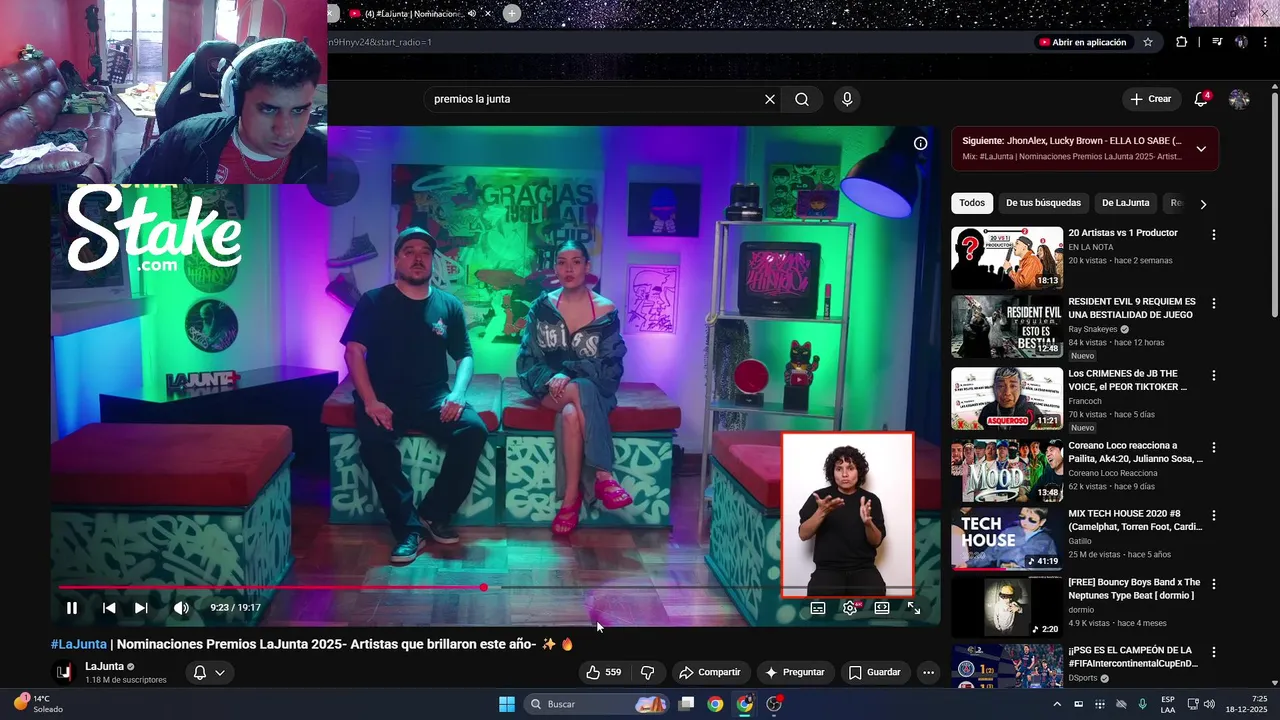Open a new browser tab
1280x720 pixels.
point(512,13)
